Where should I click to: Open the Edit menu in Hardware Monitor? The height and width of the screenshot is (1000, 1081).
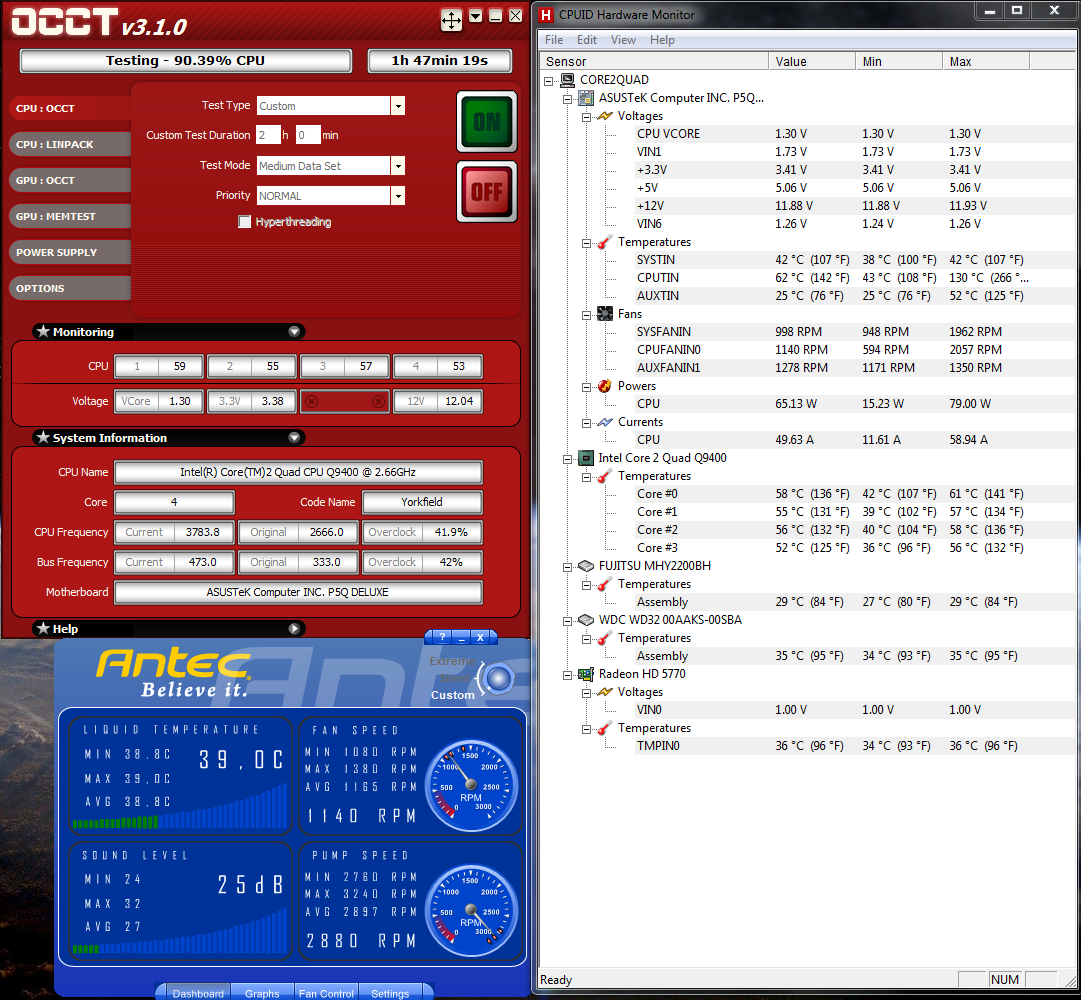coord(587,40)
